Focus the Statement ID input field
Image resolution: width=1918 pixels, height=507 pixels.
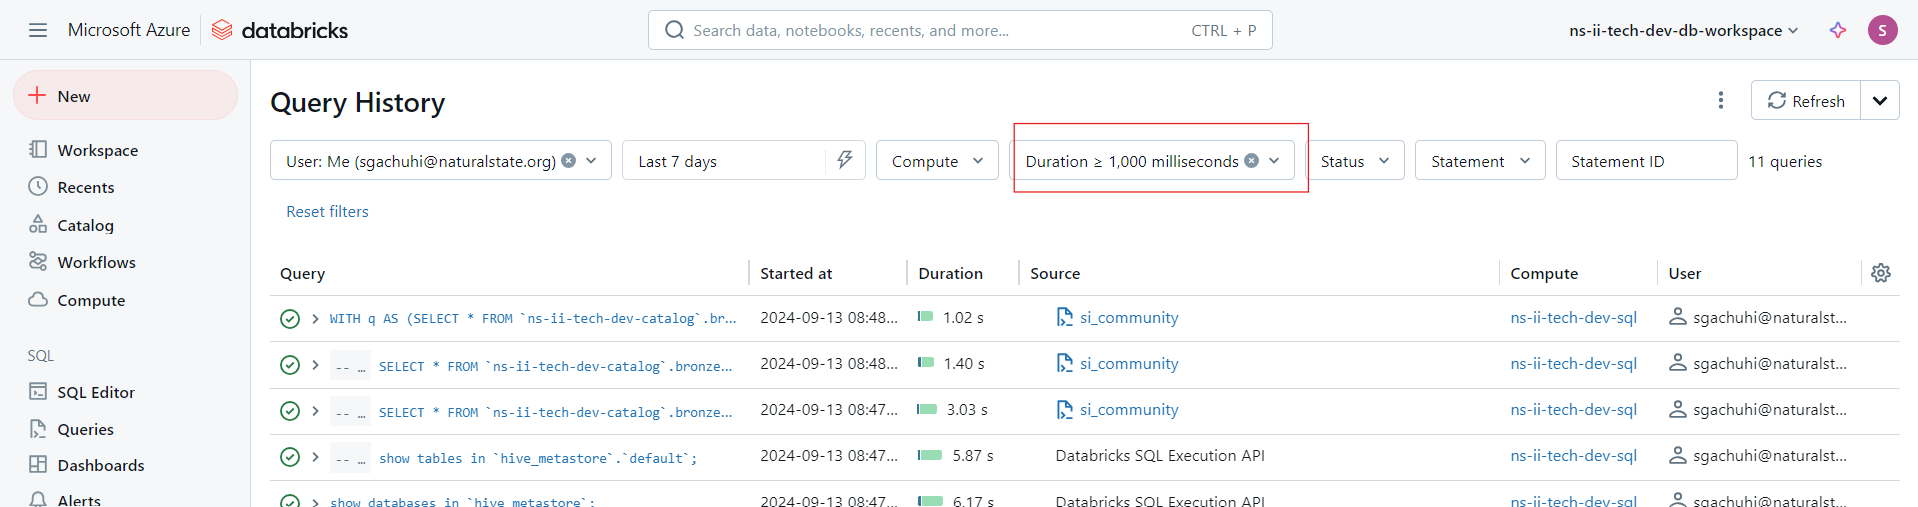(1646, 160)
